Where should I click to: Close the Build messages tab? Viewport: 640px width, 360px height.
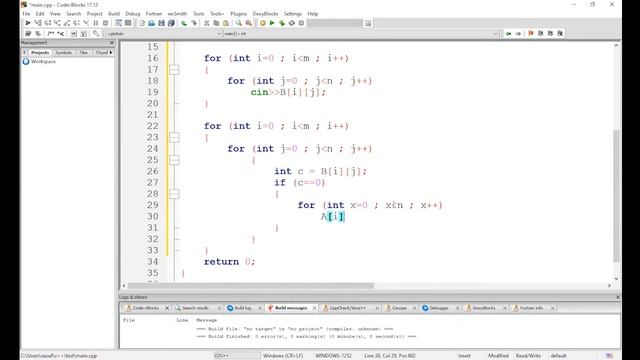pyautogui.click(x=314, y=308)
